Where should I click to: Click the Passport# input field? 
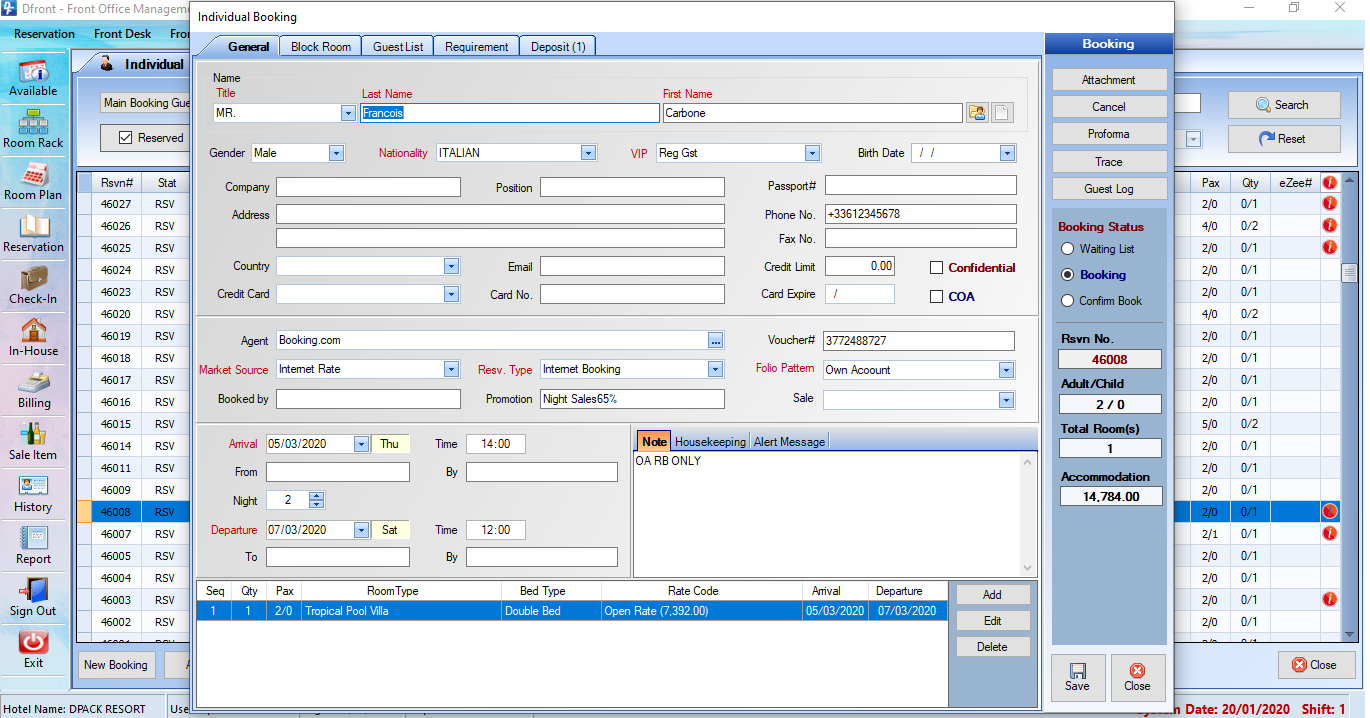(x=920, y=186)
